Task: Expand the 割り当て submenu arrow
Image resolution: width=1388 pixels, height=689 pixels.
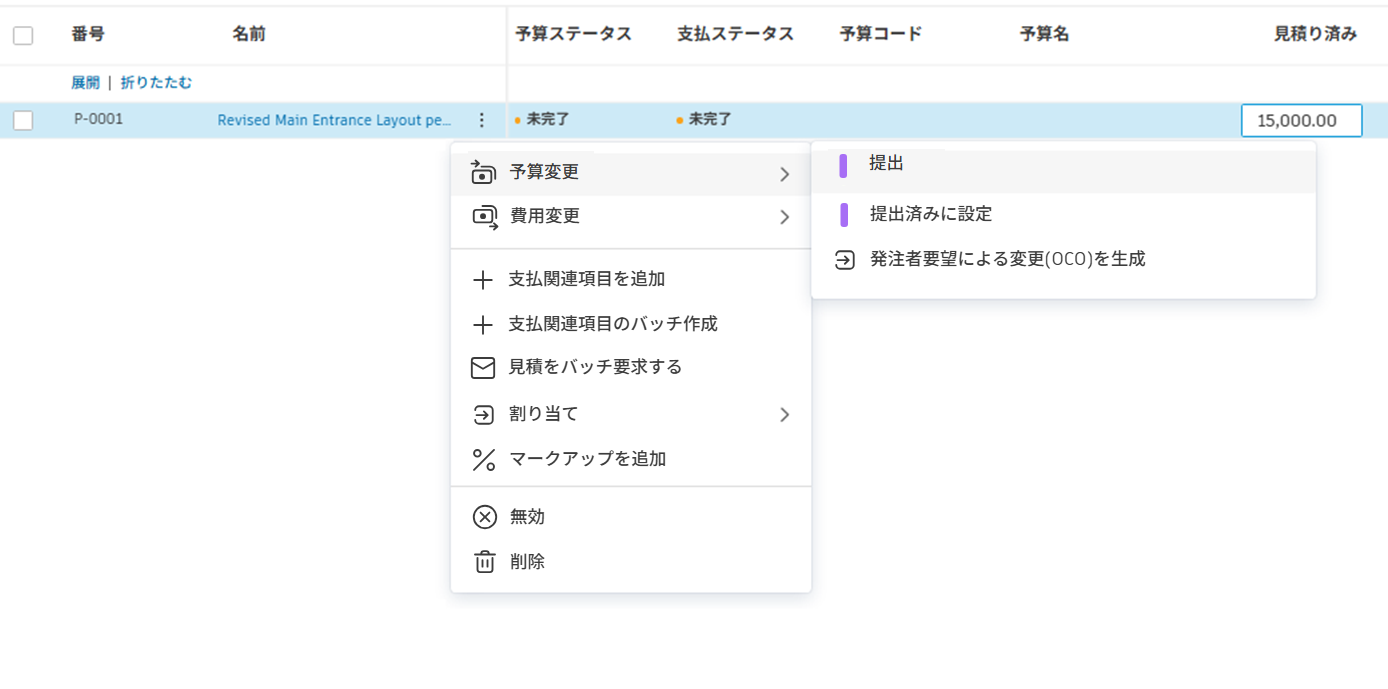Action: click(x=786, y=413)
